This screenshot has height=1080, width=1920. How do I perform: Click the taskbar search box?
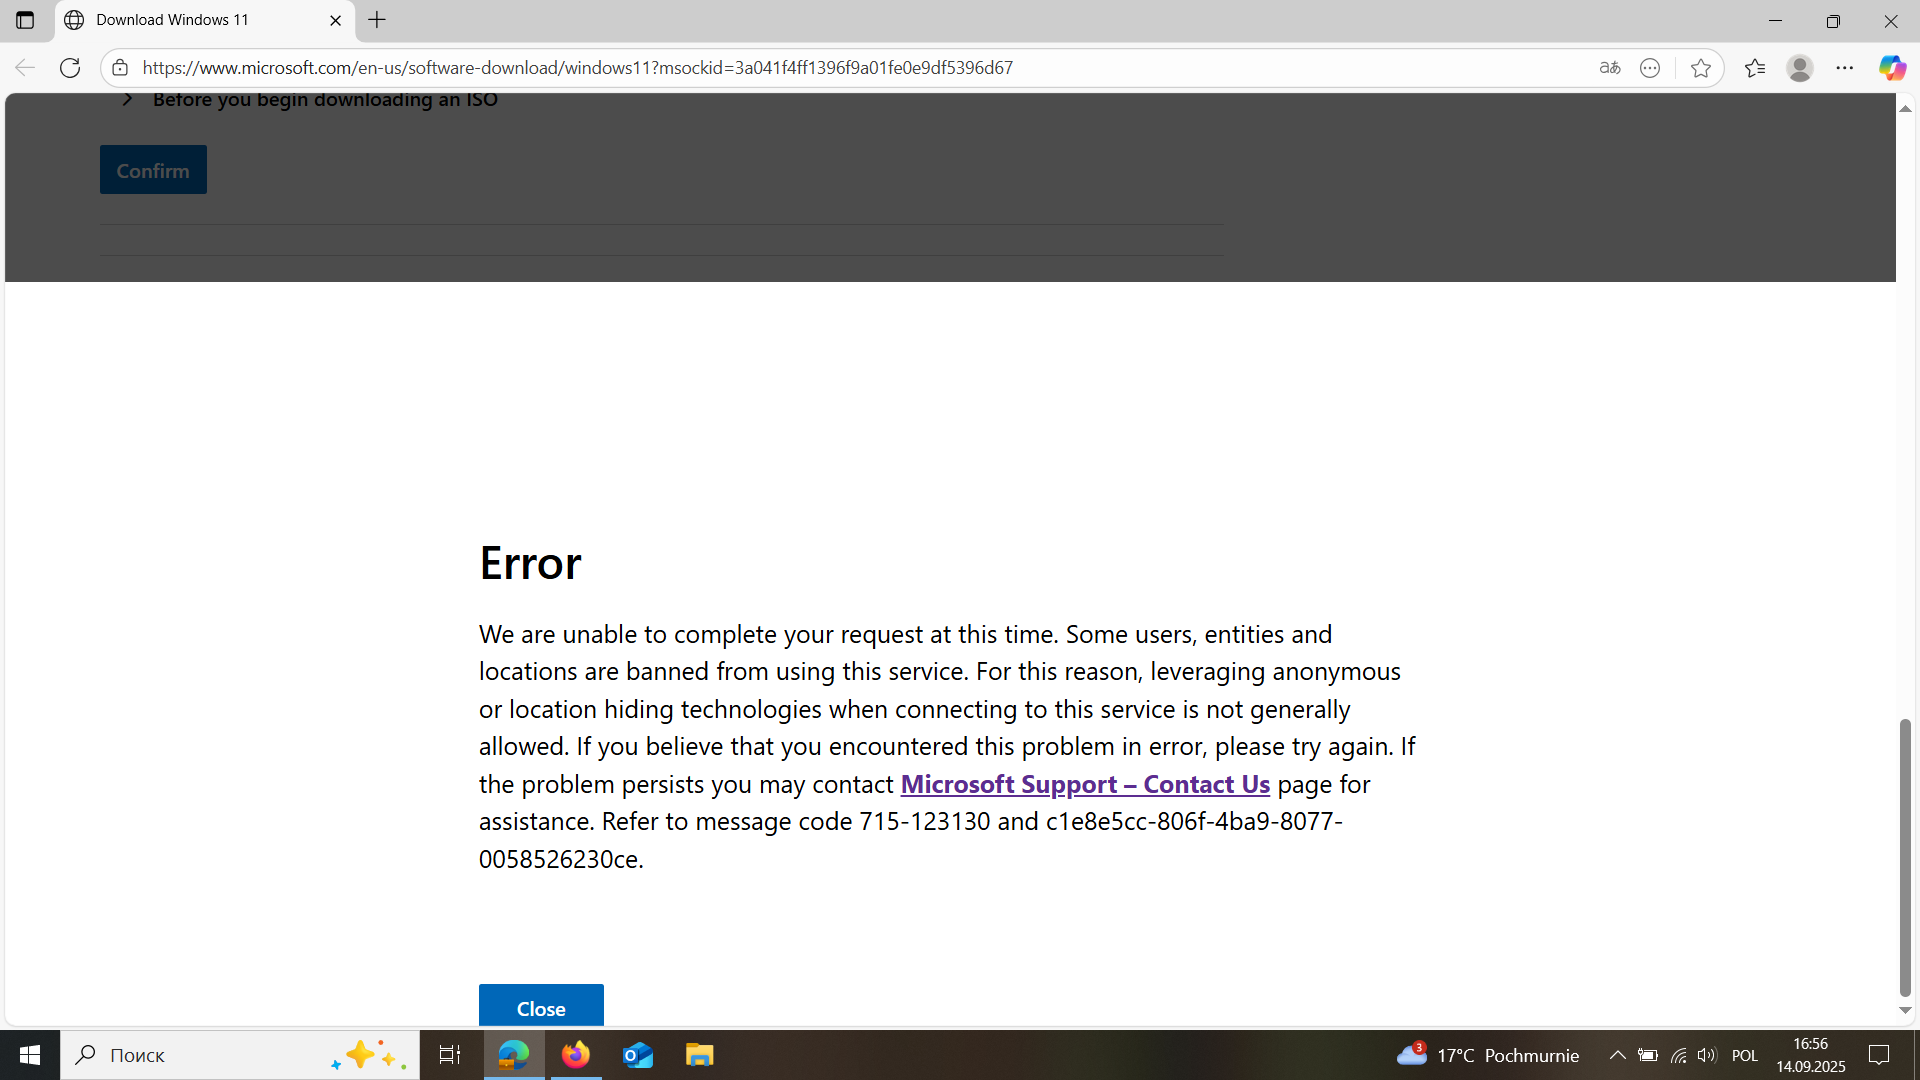pyautogui.click(x=240, y=1055)
